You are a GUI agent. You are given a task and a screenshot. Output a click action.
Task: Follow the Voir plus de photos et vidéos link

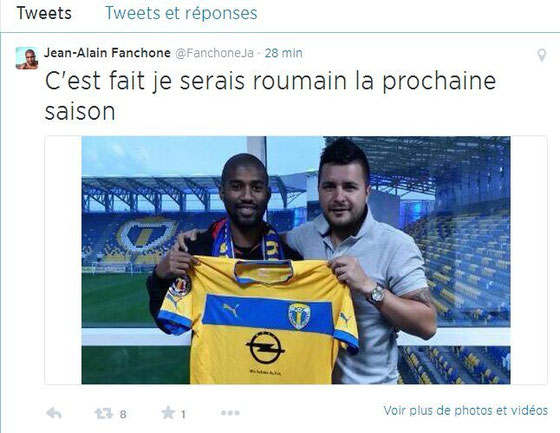(466, 410)
